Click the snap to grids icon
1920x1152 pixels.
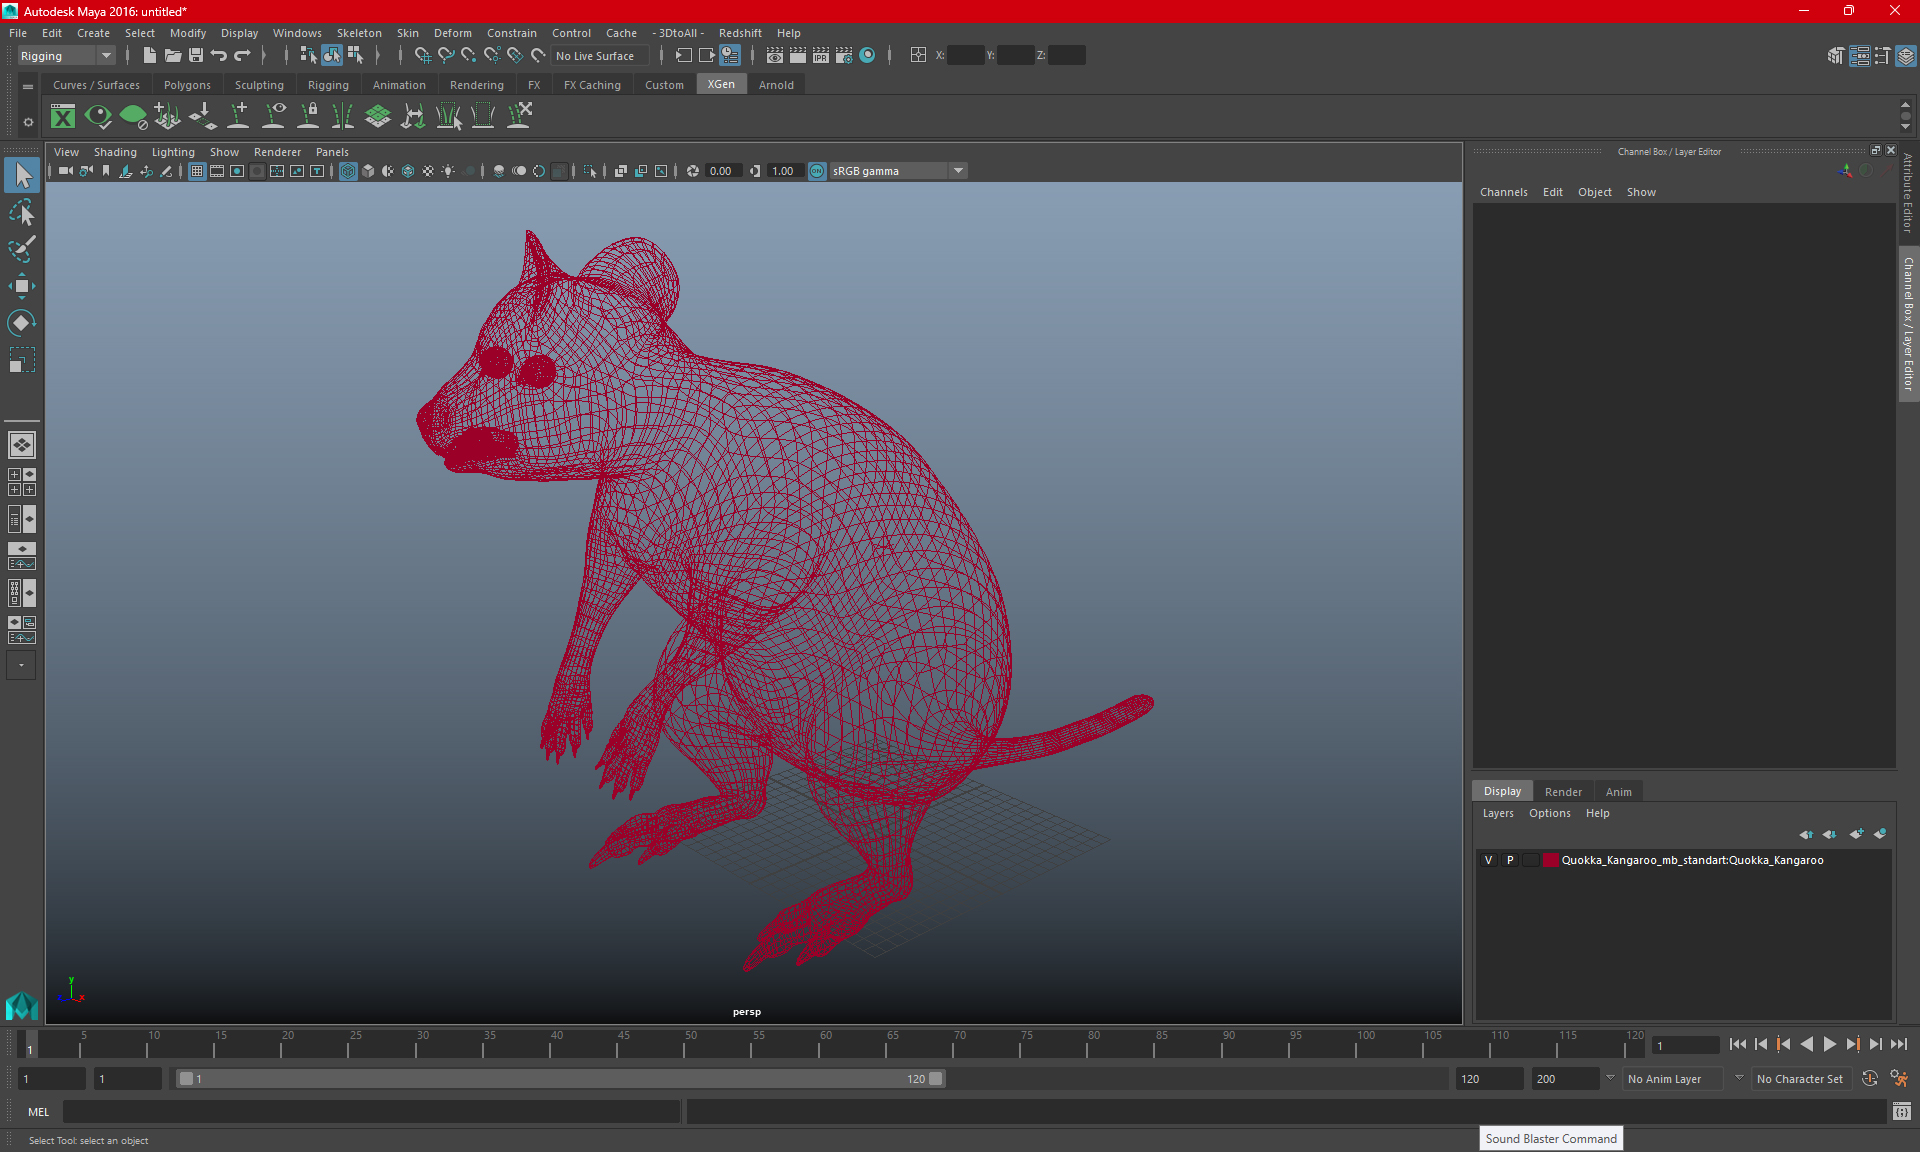422,56
